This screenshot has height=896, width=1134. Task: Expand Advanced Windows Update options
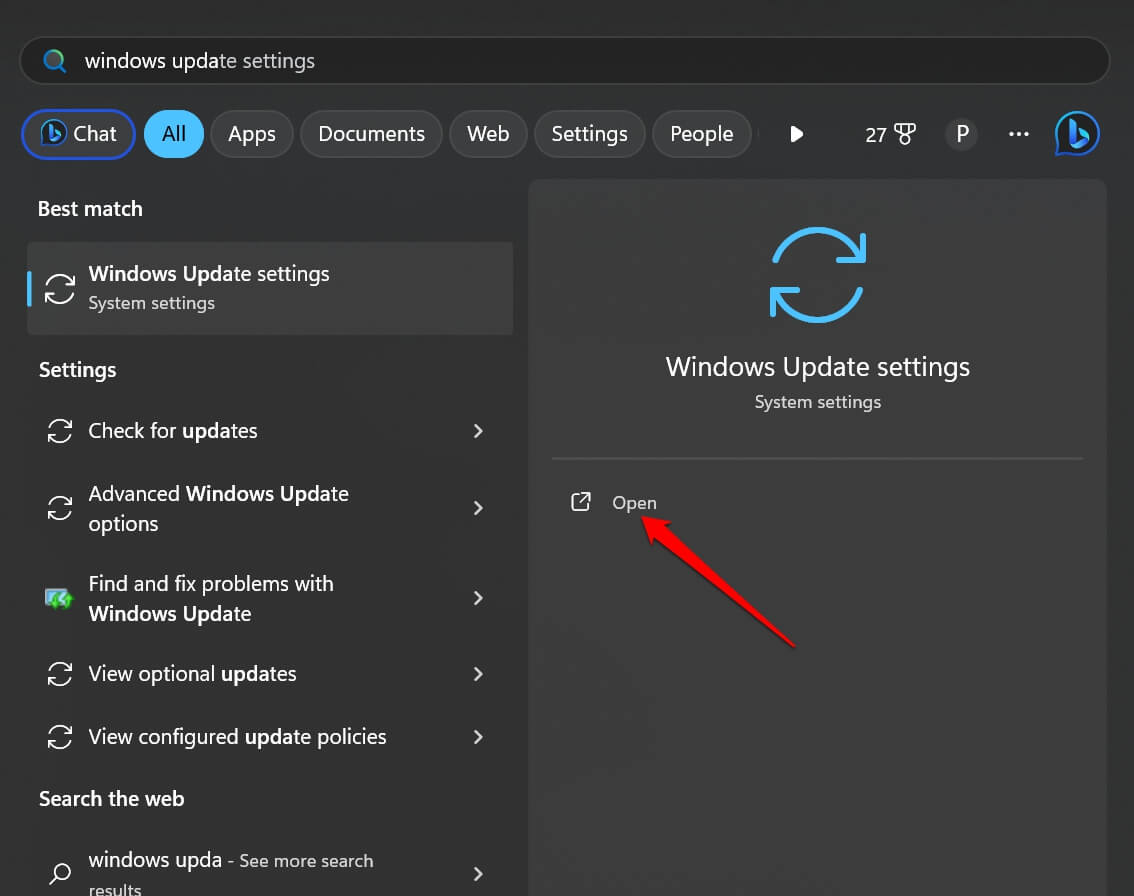tap(478, 508)
